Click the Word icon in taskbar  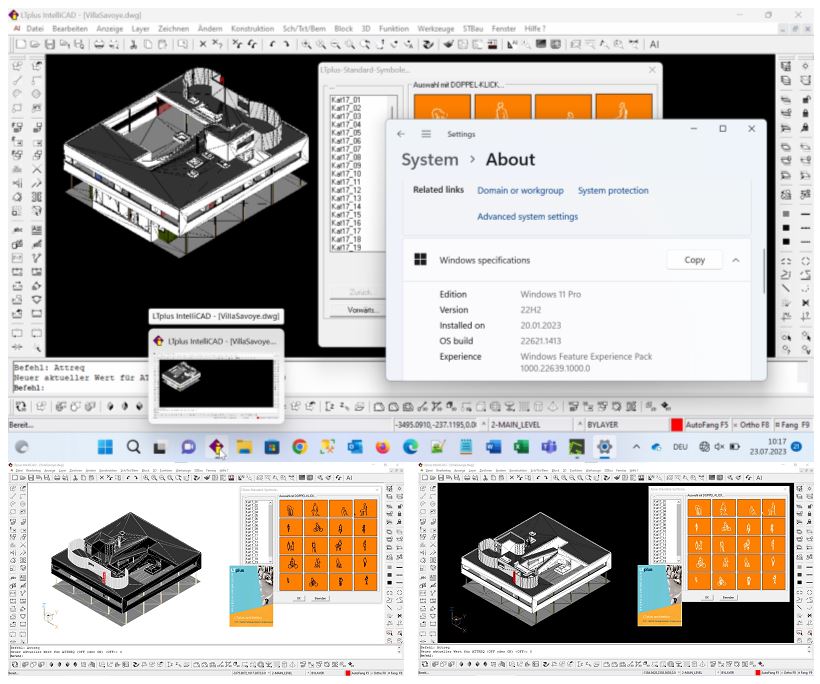(493, 447)
